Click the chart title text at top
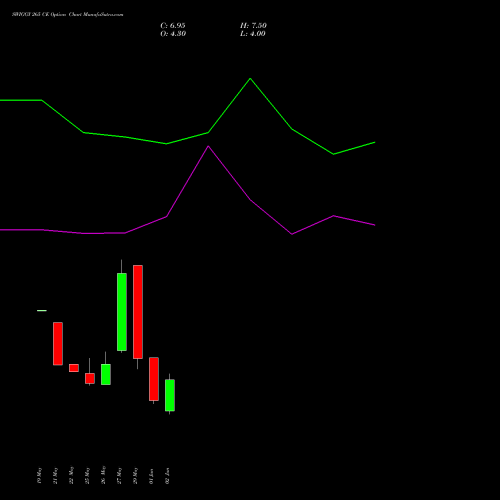This screenshot has width=500, height=500. pyautogui.click(x=68, y=15)
